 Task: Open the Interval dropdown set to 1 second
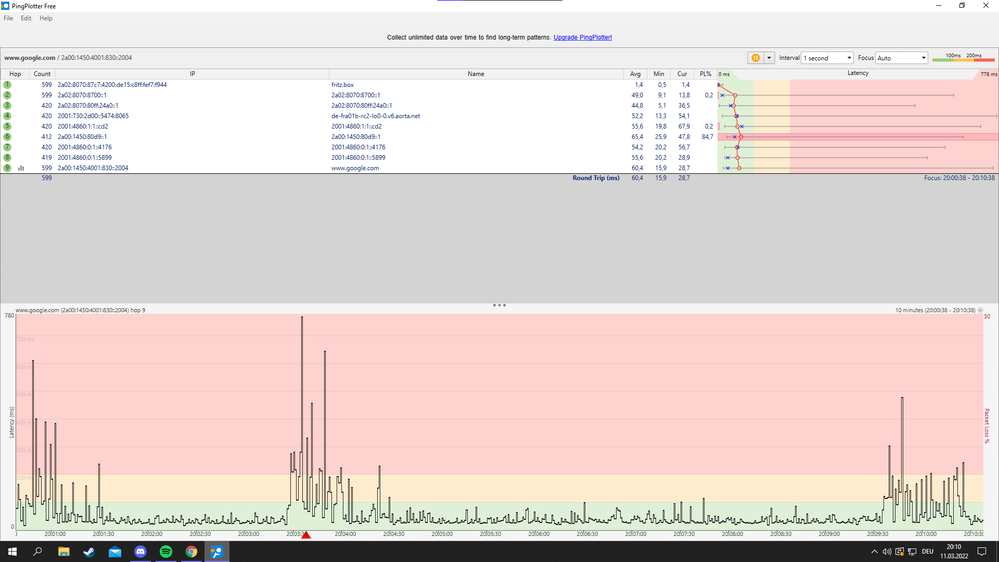pos(828,58)
